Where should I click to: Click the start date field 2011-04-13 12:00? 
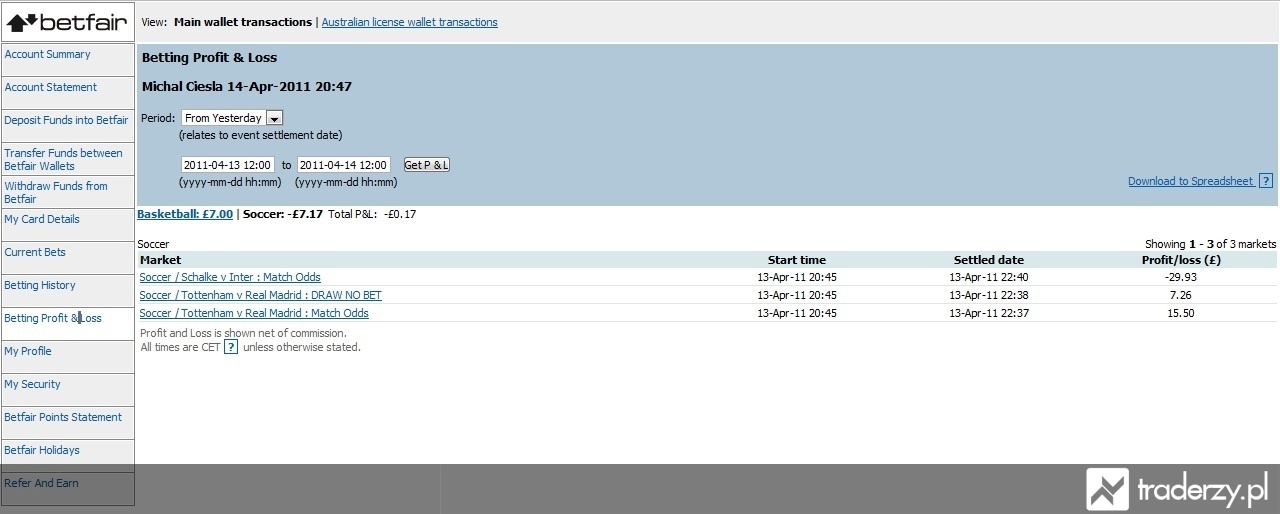[228, 165]
